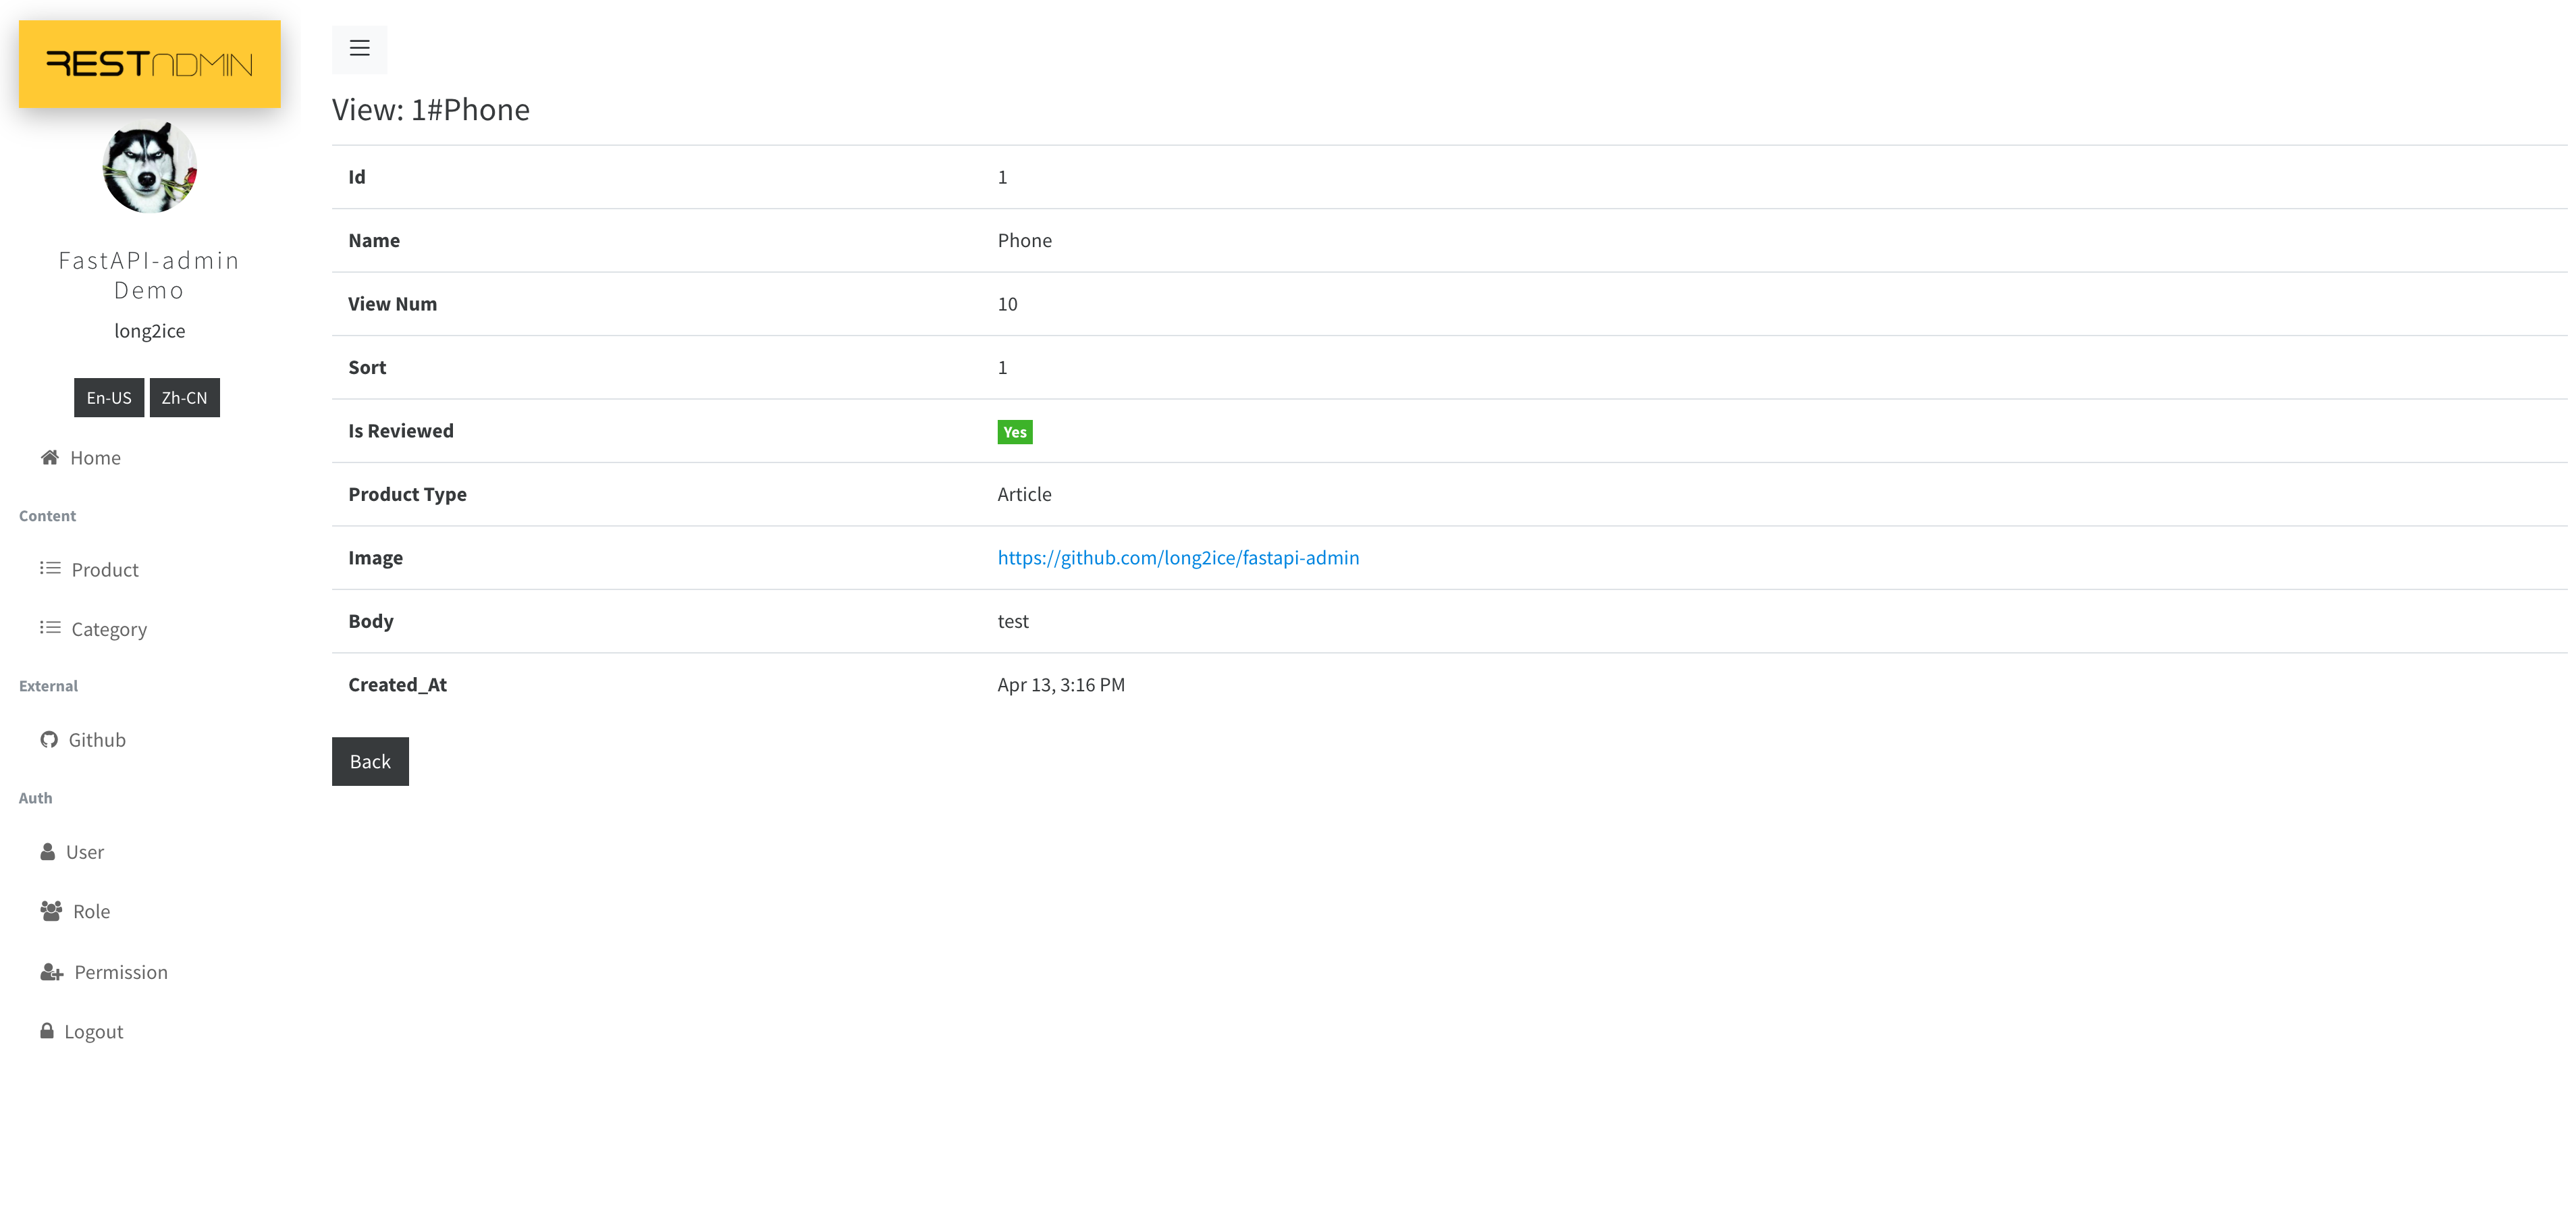Screen dimensions: 2576x1222
Task: Click the Product list icon
Action: click(x=50, y=568)
